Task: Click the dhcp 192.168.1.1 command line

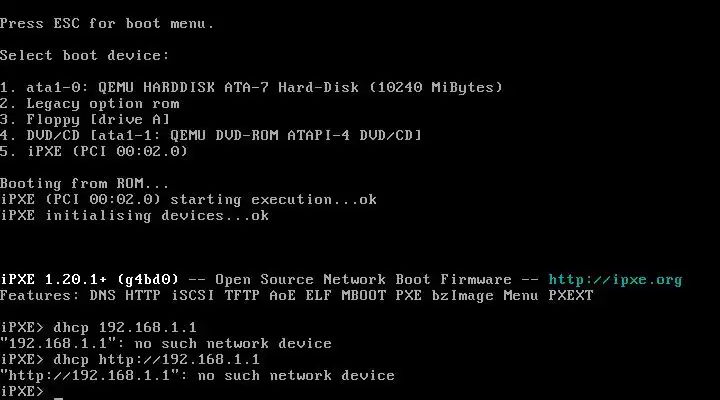Action: pyautogui.click(x=98, y=327)
